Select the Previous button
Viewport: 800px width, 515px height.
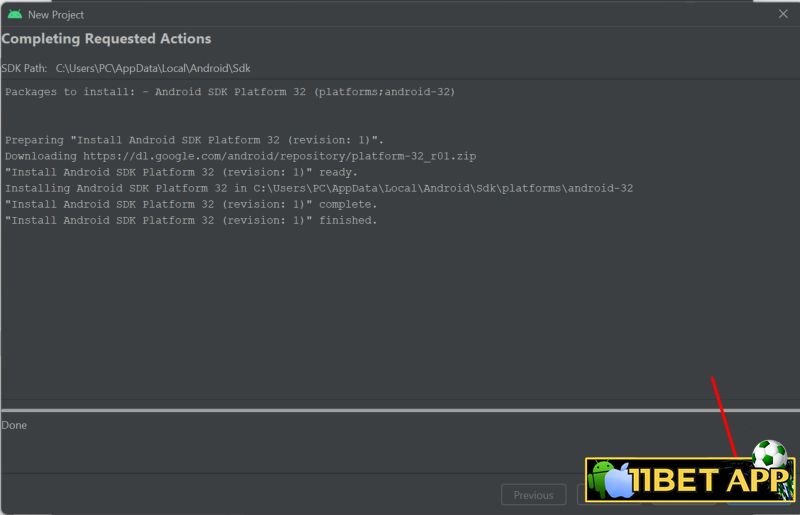533,495
